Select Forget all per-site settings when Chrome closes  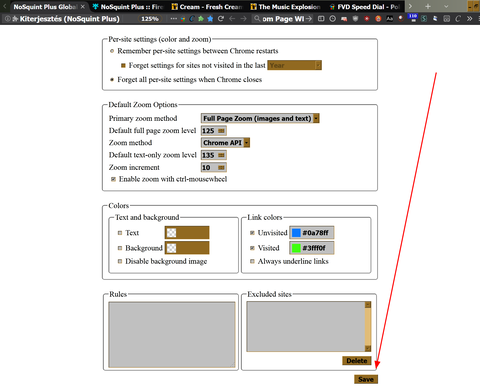[x=112, y=80]
